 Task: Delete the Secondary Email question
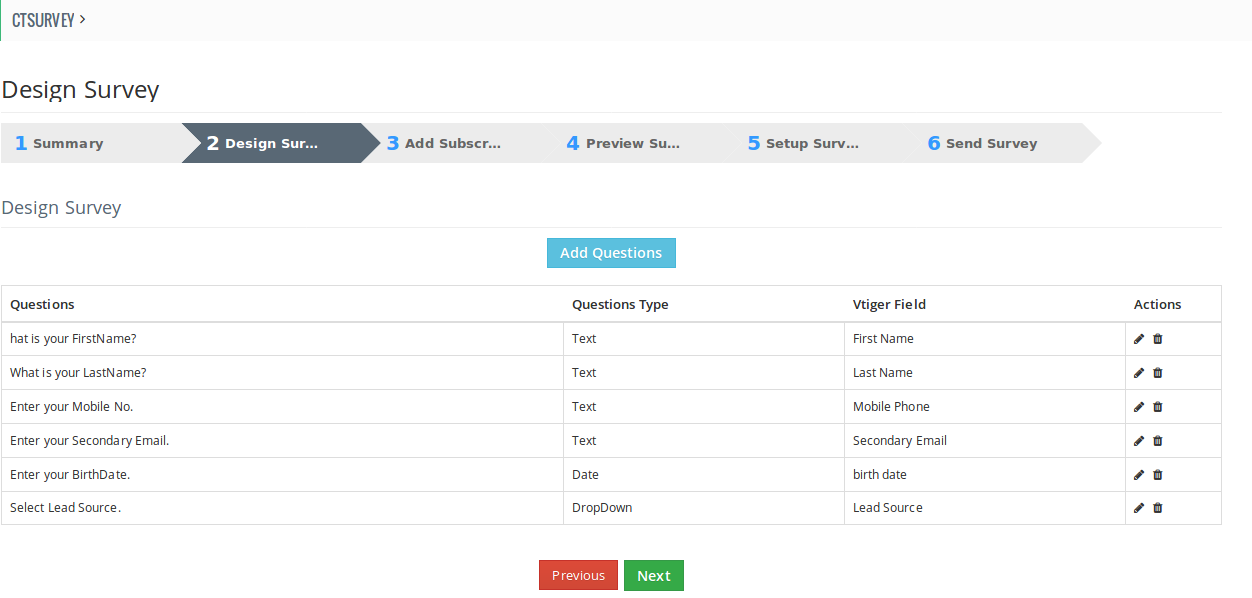1158,441
